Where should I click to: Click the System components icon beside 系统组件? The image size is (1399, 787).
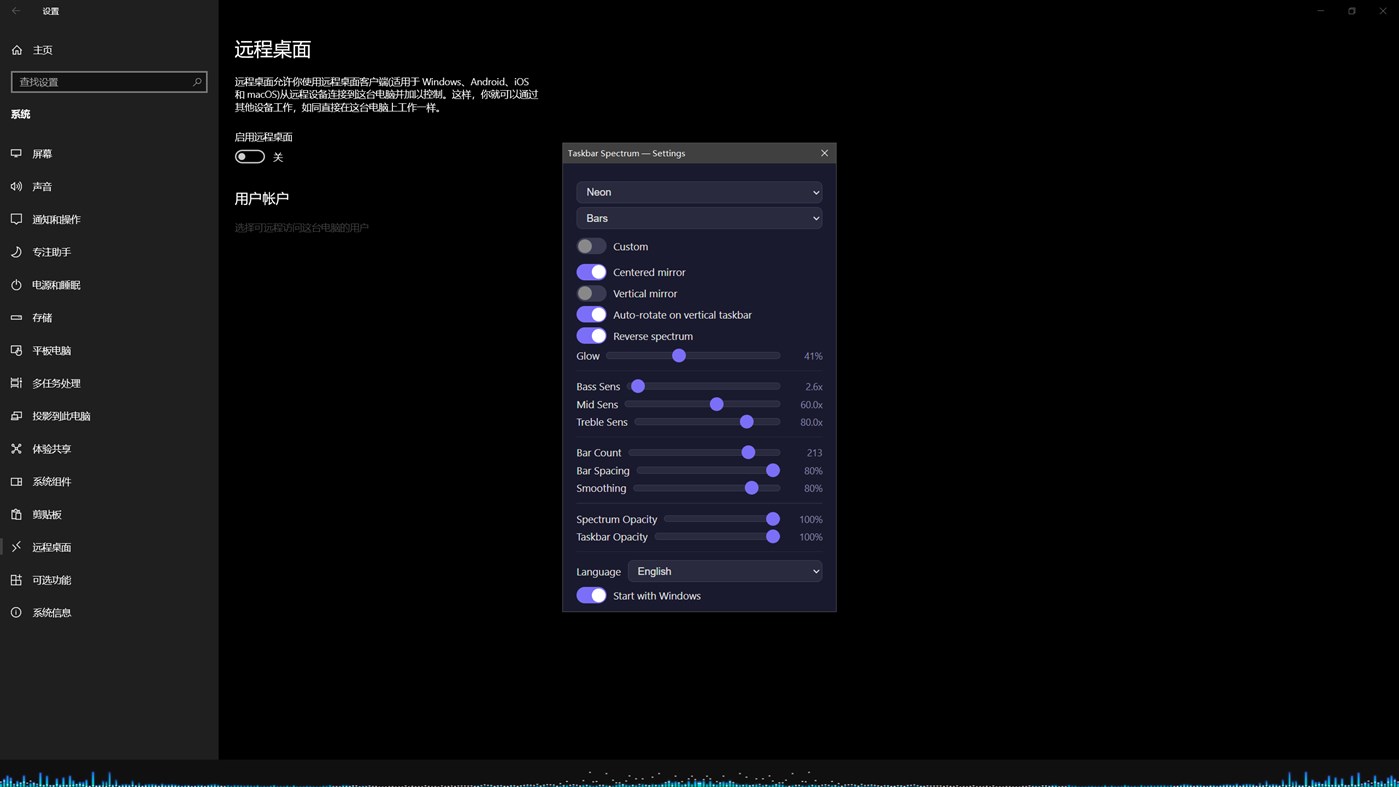pyautogui.click(x=16, y=482)
